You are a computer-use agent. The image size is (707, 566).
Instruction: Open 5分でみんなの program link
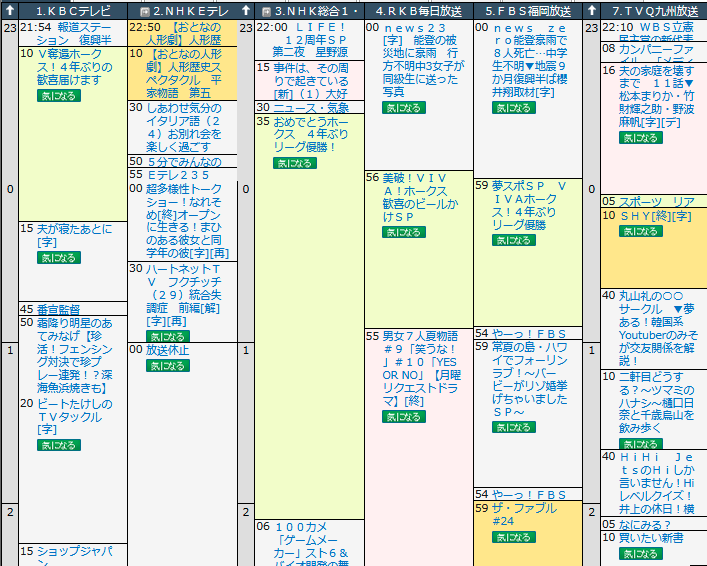tap(184, 161)
